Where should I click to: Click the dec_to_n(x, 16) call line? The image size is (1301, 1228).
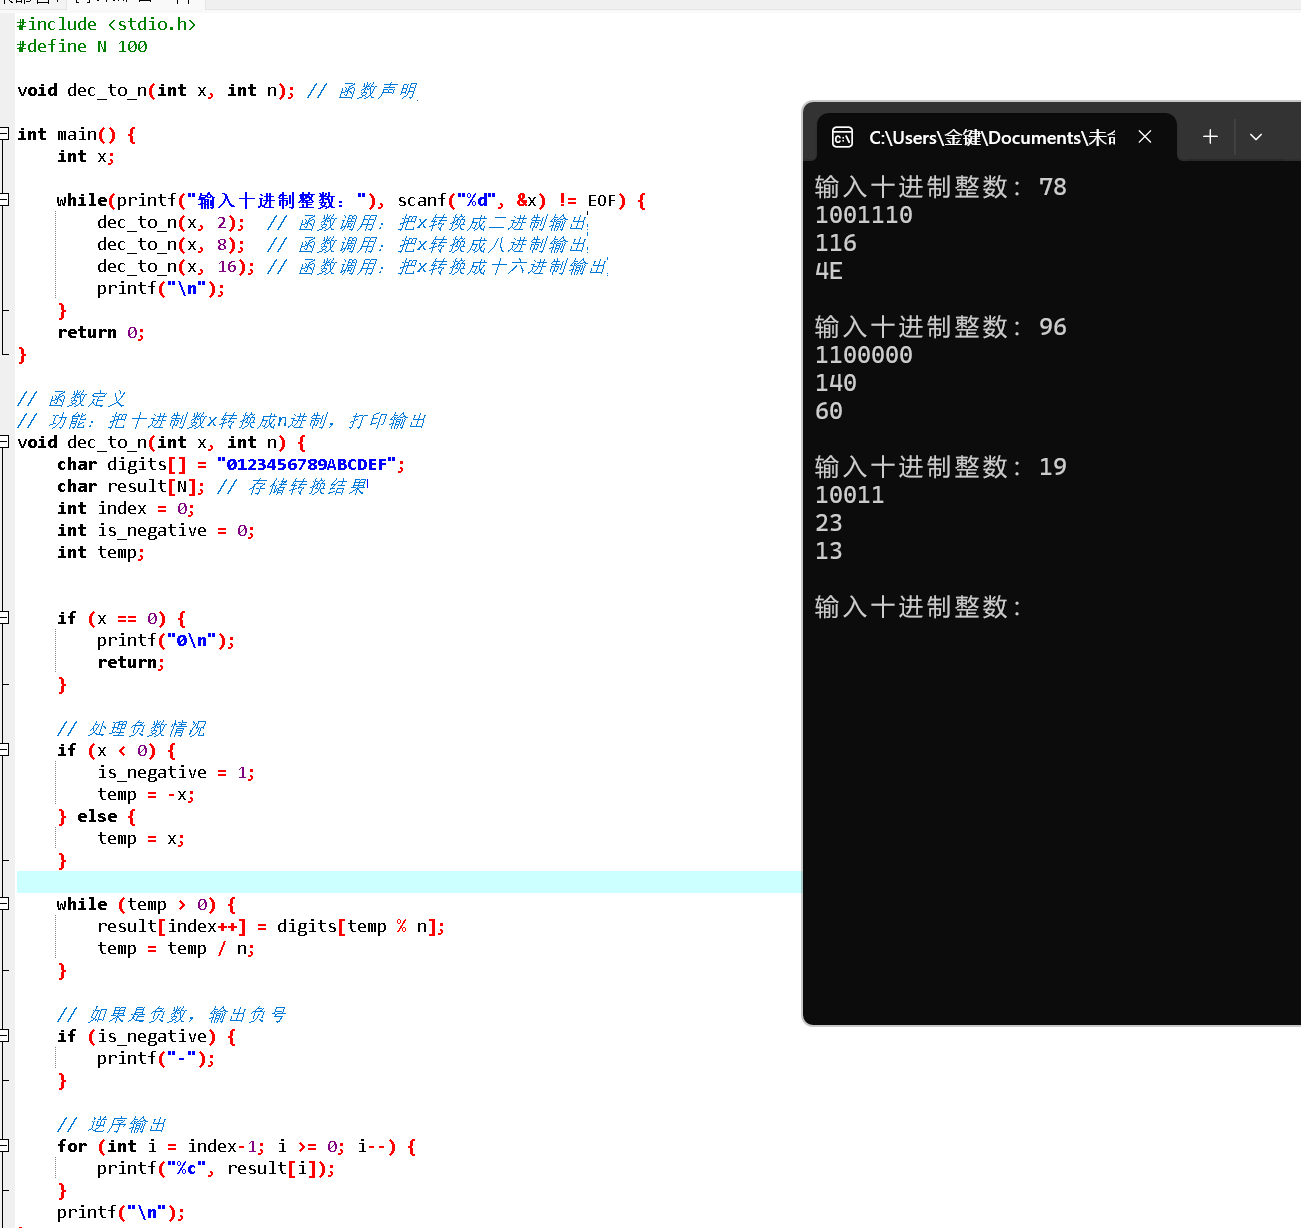tap(352, 266)
